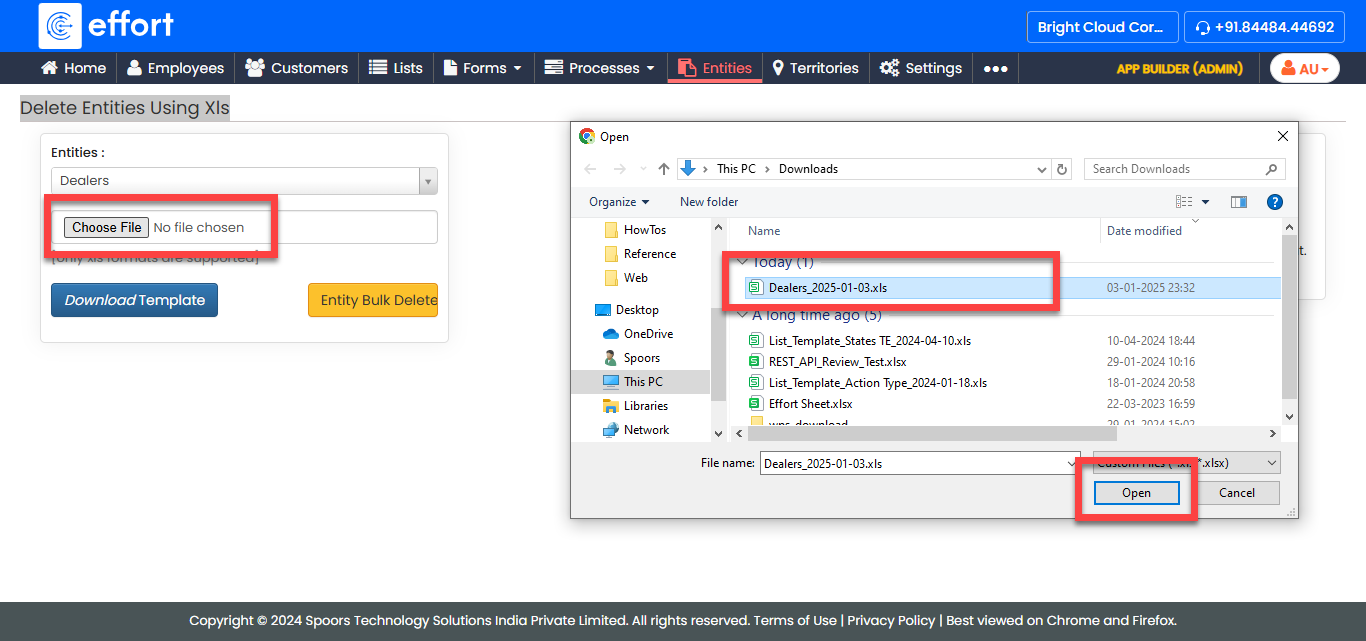This screenshot has height=641, width=1366.
Task: Select OneDrive in navigation pane
Action: (x=647, y=334)
